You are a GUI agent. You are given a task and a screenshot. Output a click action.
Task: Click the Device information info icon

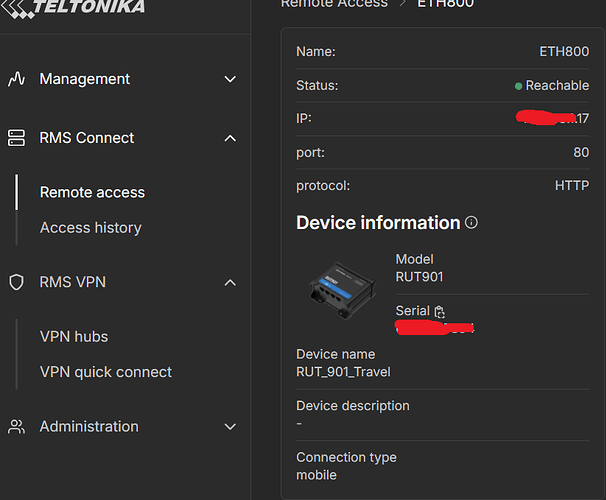(x=472, y=222)
